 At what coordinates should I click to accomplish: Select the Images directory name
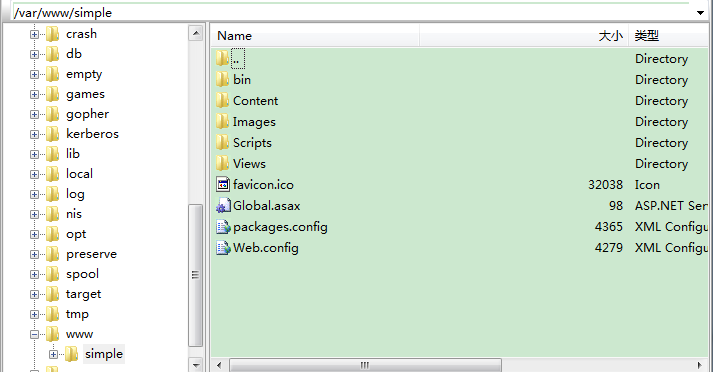(254, 121)
